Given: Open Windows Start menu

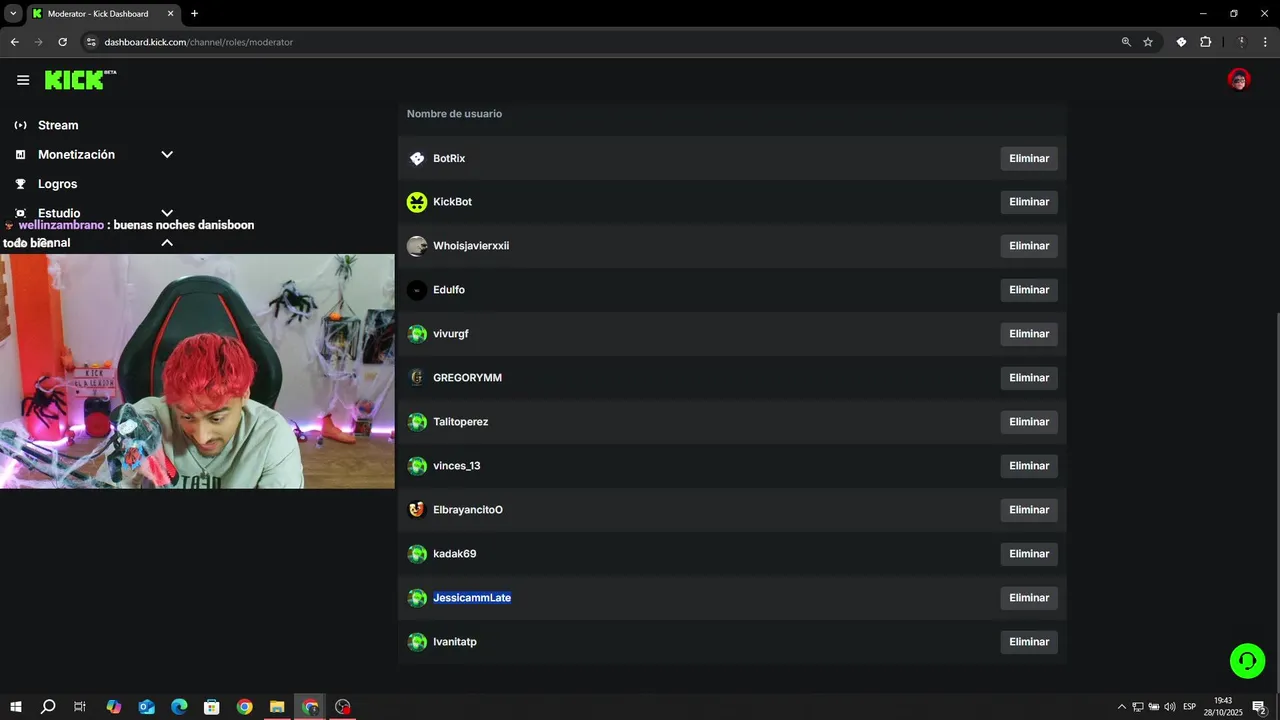Looking at the screenshot, I should (16, 707).
